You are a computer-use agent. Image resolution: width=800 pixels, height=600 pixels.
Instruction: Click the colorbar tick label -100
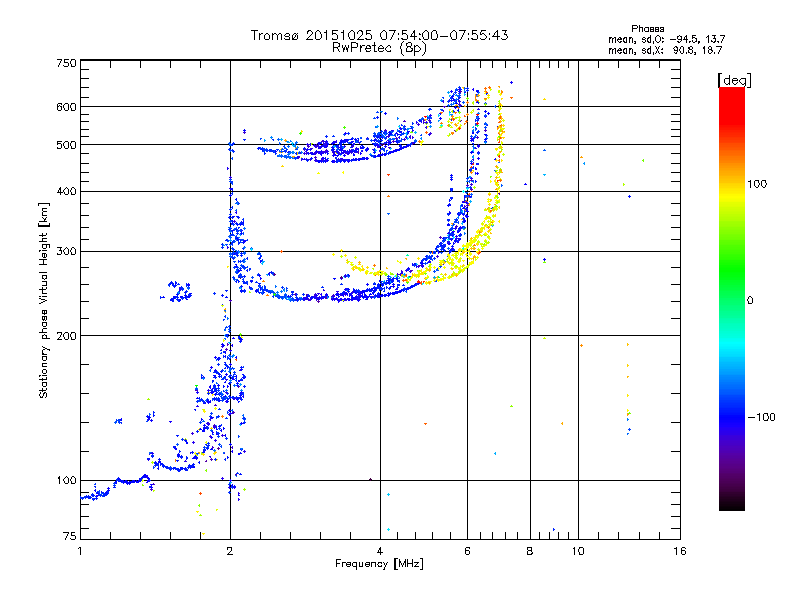click(762, 416)
